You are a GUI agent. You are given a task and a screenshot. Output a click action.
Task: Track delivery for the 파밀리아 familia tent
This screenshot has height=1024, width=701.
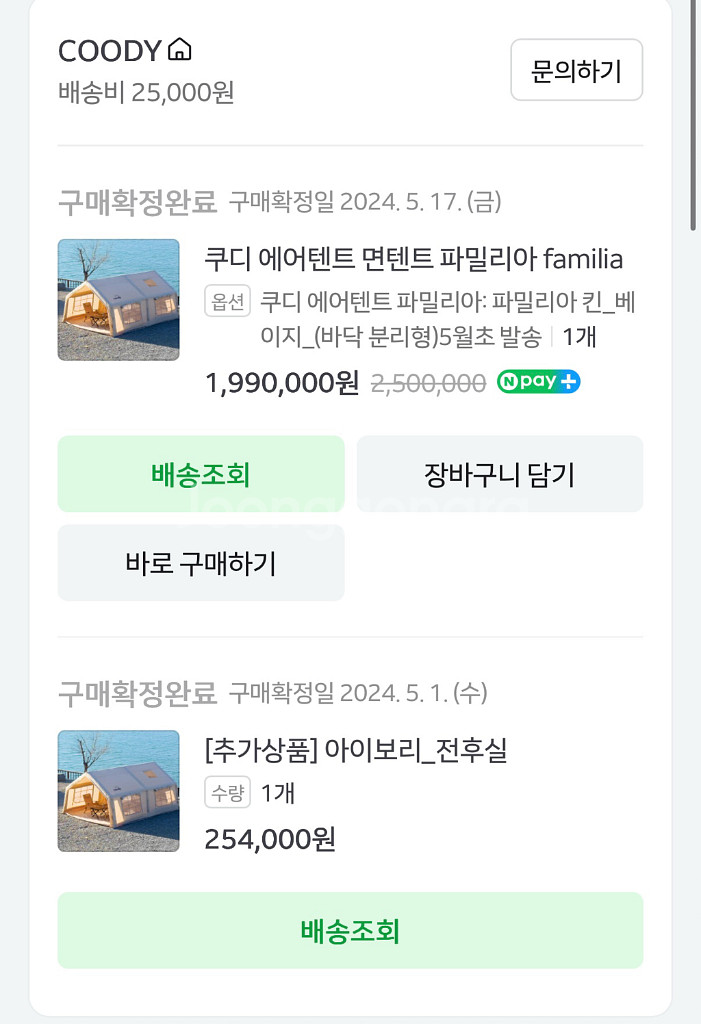201,474
